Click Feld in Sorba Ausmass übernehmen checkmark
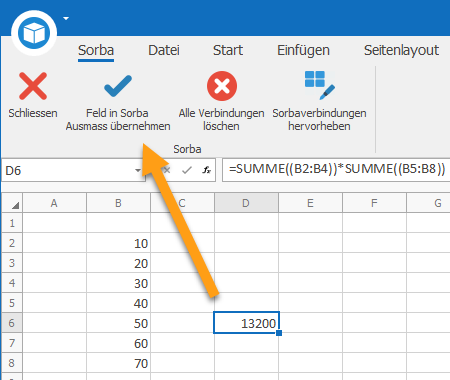 click(x=118, y=86)
